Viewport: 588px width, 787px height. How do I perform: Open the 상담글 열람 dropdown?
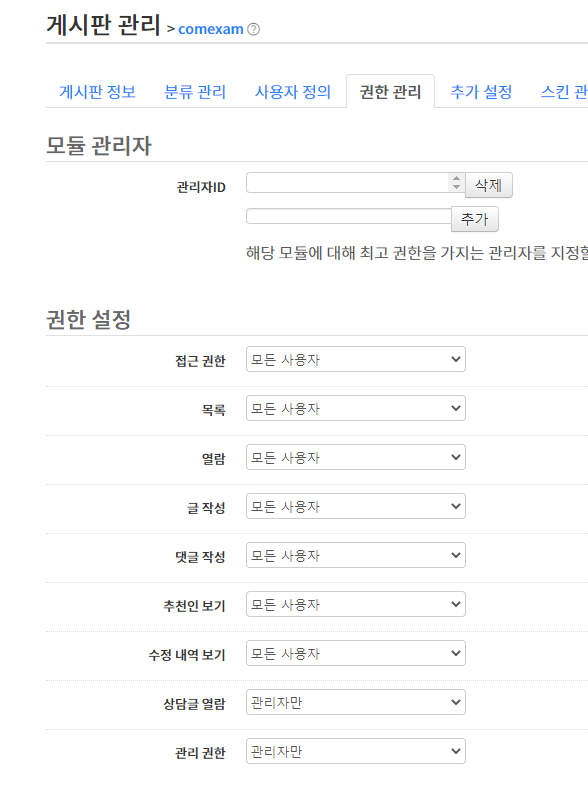356,702
